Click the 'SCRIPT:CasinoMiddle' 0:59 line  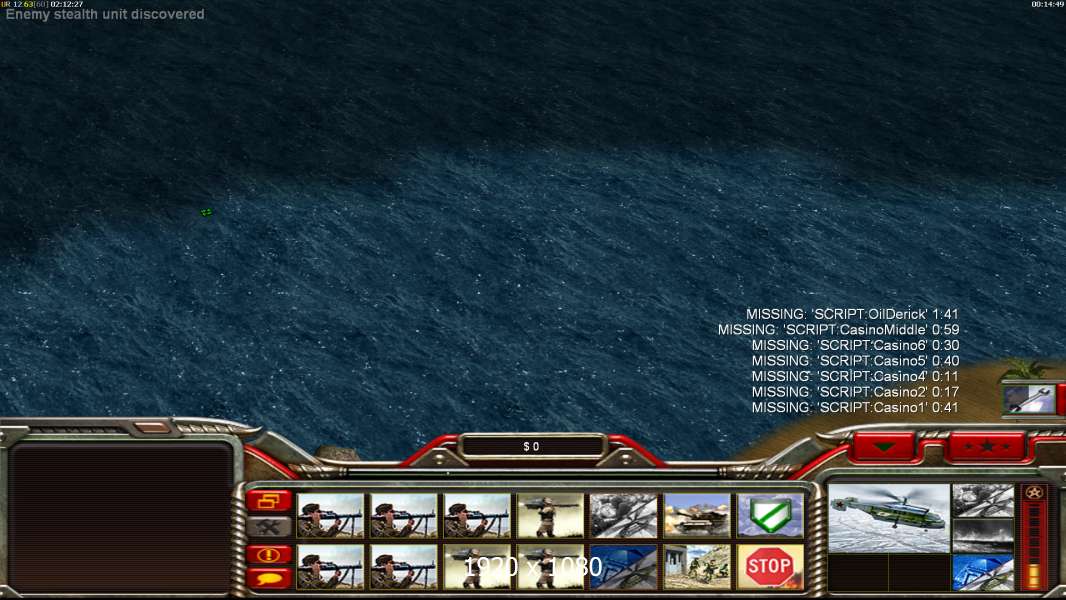pos(838,330)
